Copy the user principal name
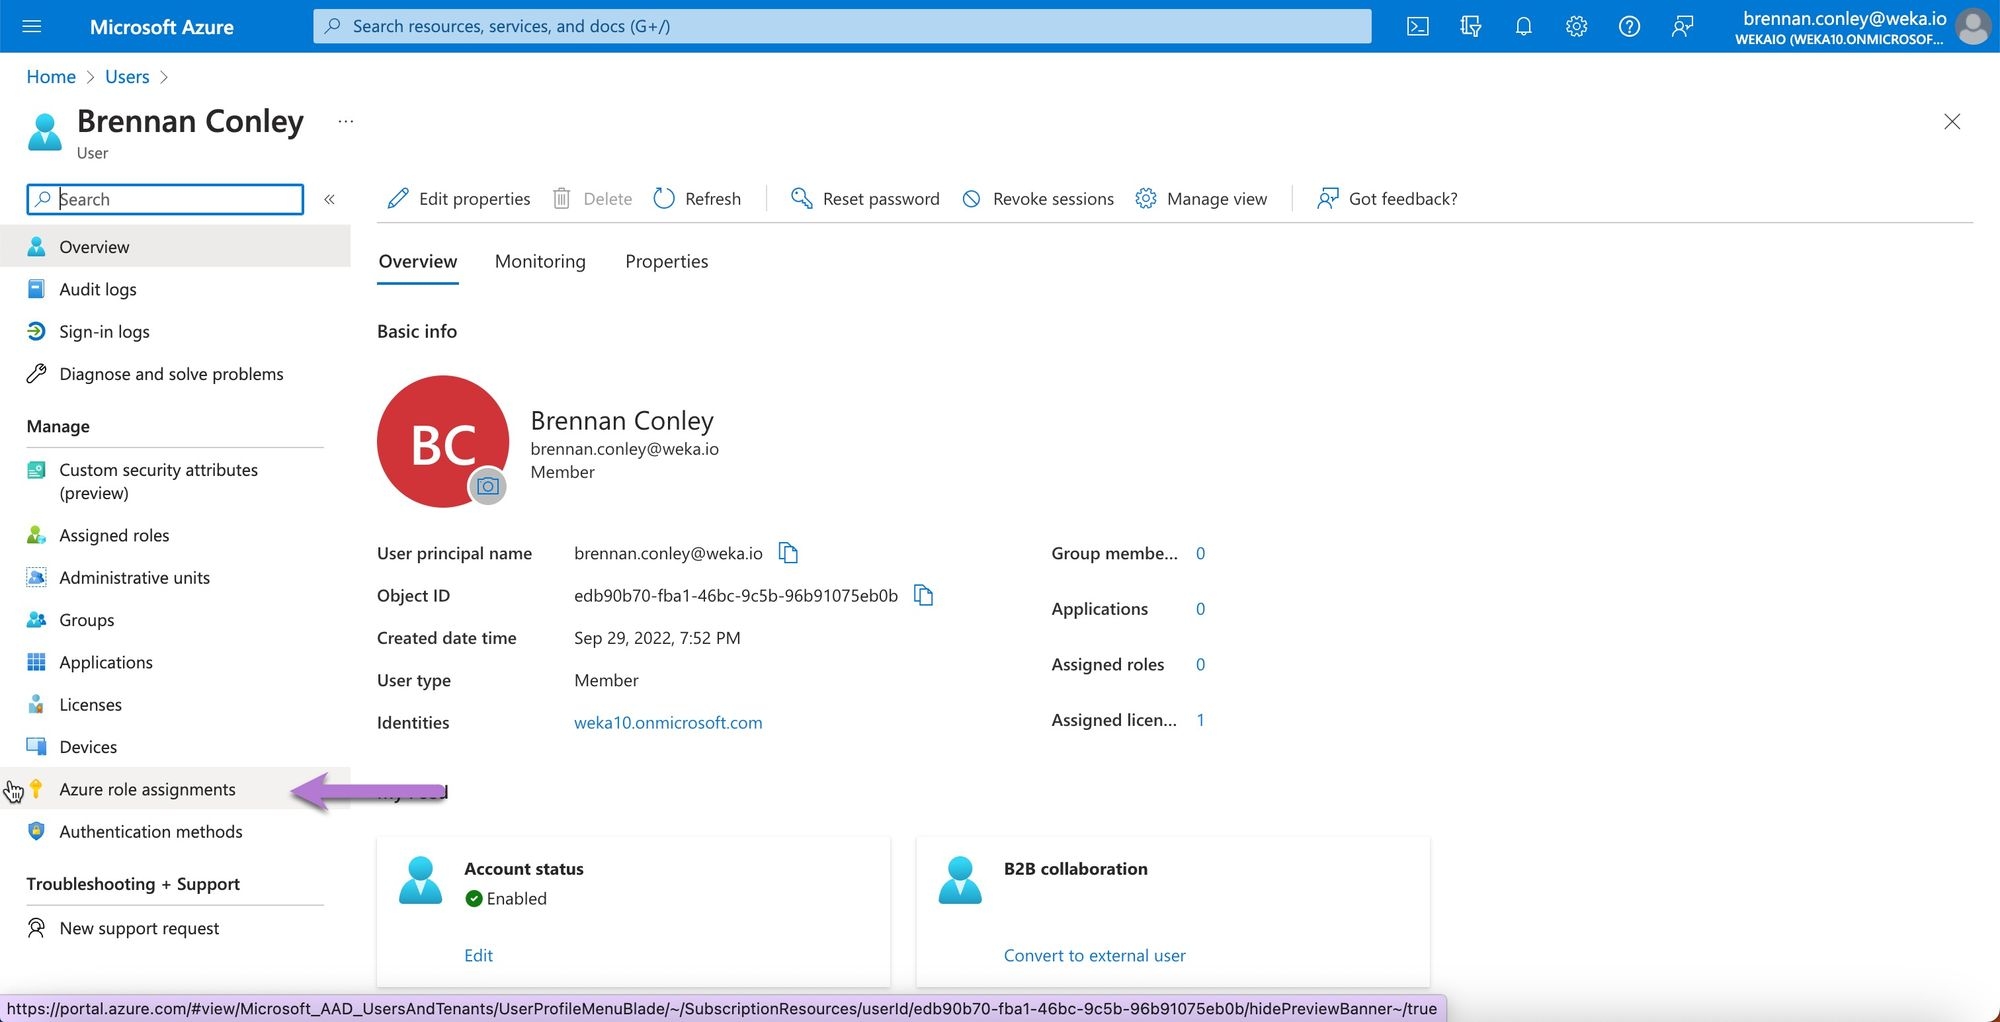 click(788, 553)
